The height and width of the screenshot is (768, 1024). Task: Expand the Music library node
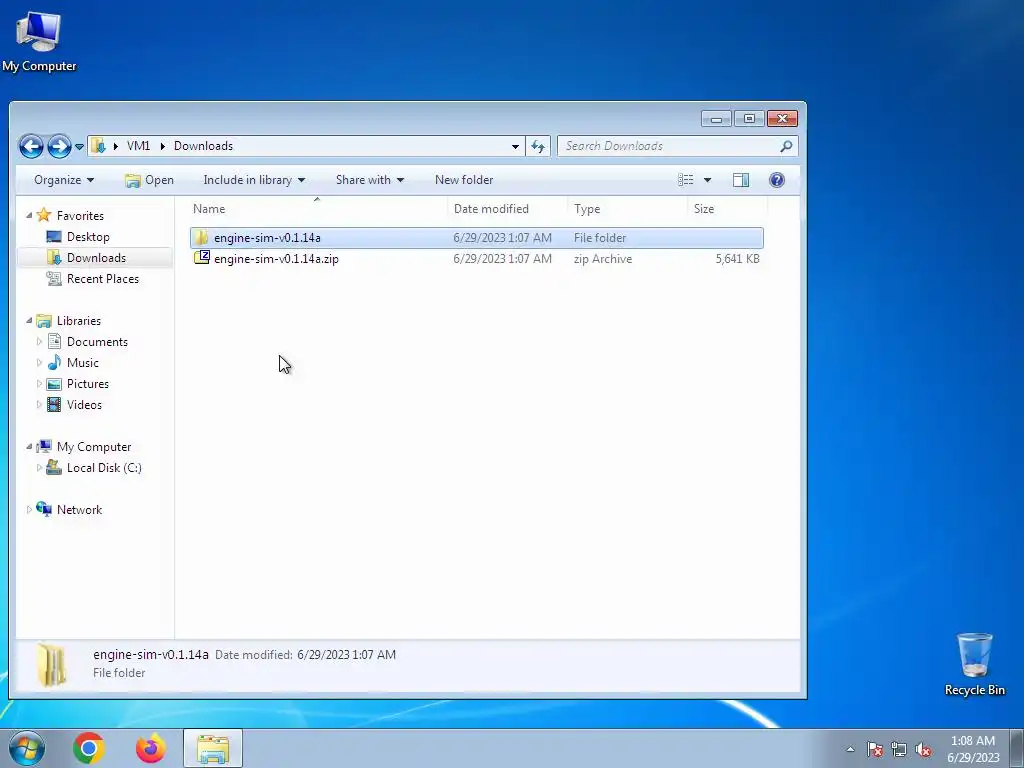[x=39, y=362]
